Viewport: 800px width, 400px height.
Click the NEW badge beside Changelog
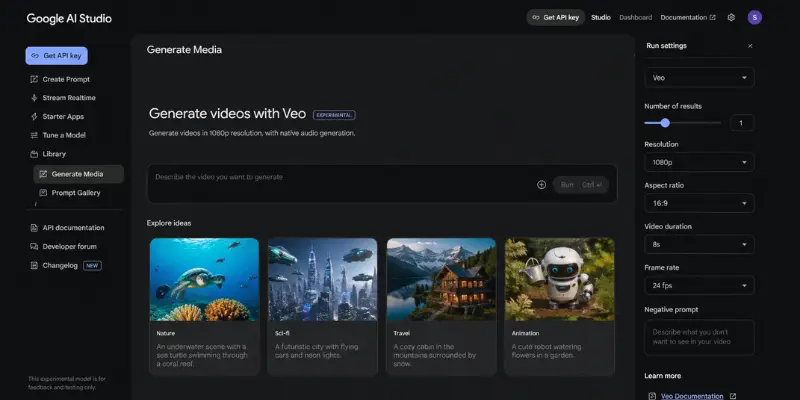pyautogui.click(x=92, y=265)
